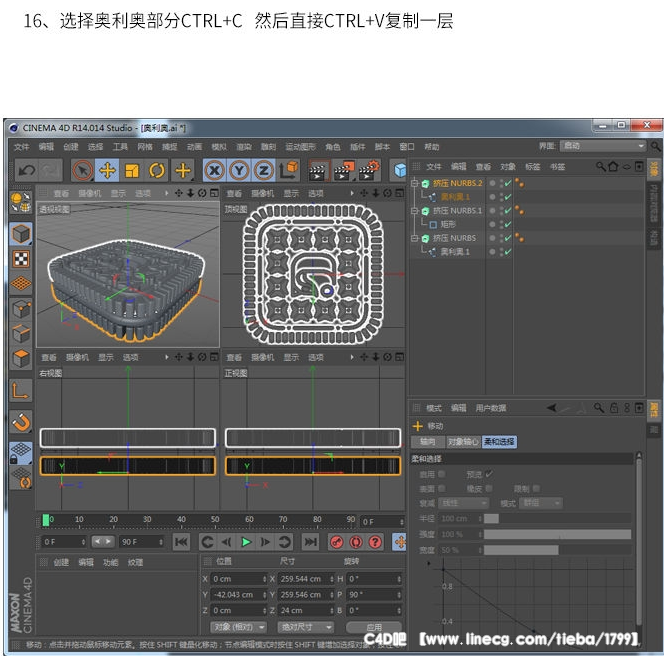Open the 渲染 menu
664x656 pixels.
[x=243, y=147]
